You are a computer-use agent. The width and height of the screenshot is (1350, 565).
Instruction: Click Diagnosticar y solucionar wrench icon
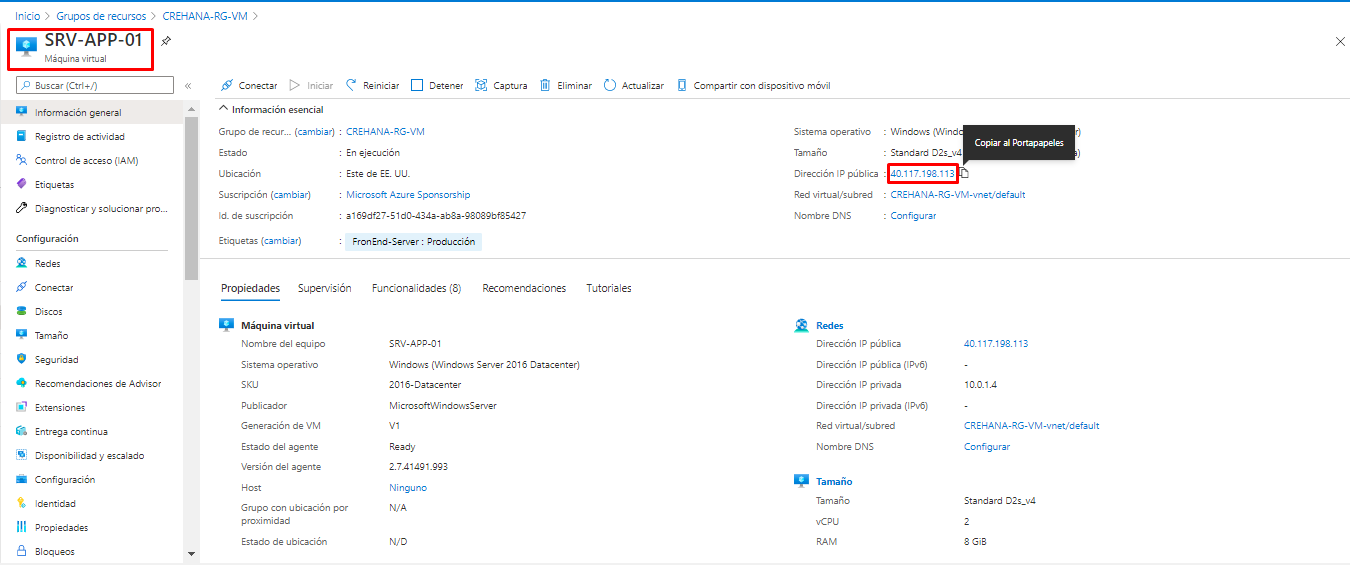(x=22, y=208)
